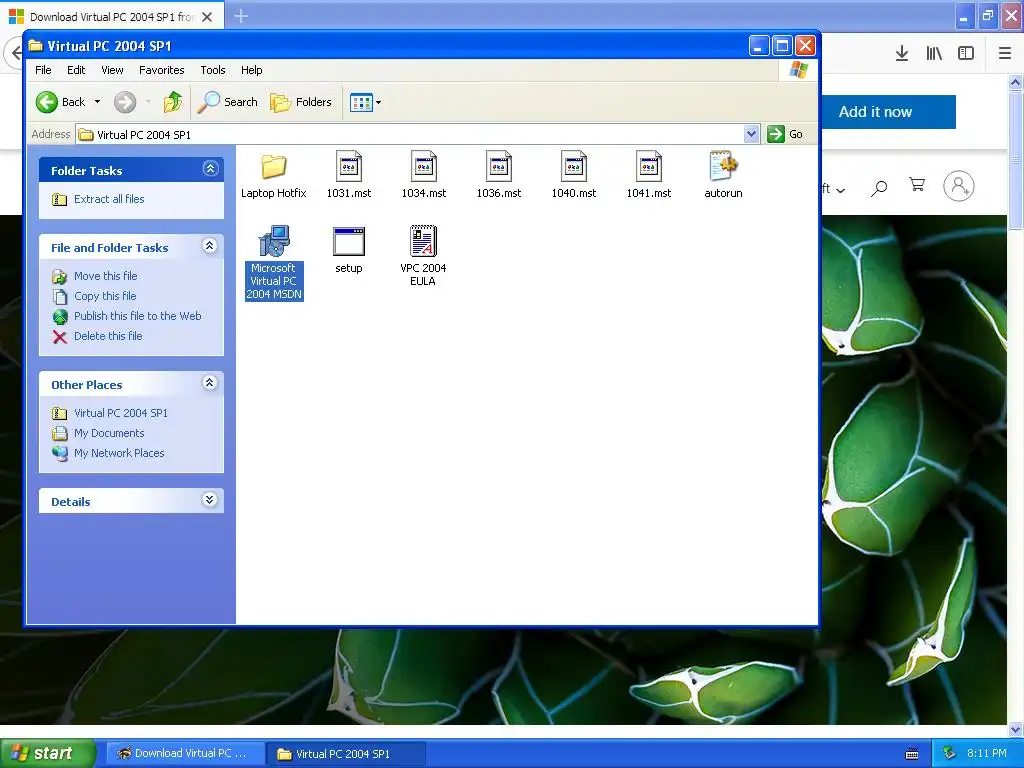
Task: Click the browser vertical scrollbar thumb
Action: point(1015,160)
